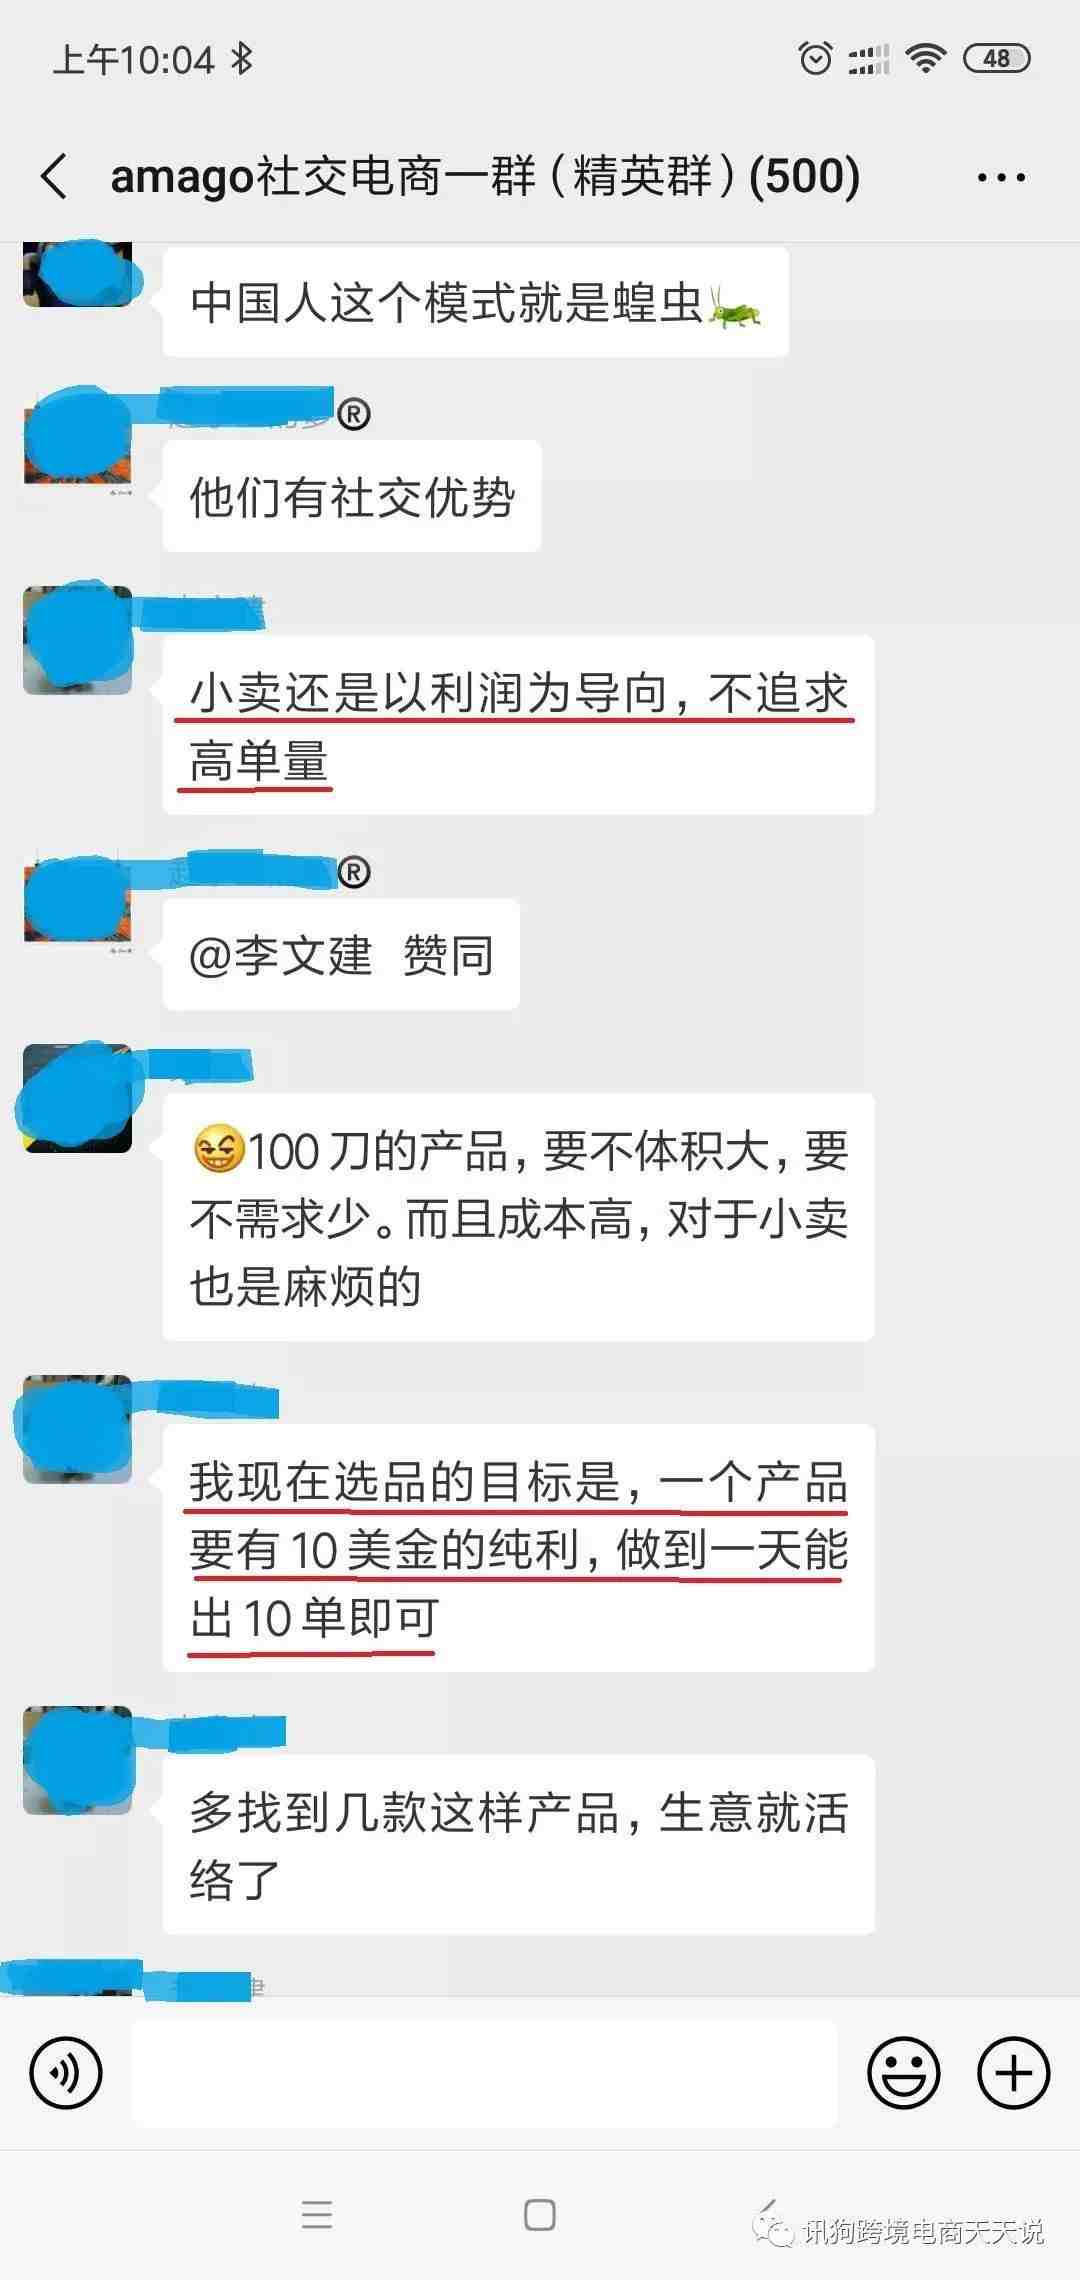Image resolution: width=1080 pixels, height=2280 pixels.
Task: Tap the battery indicator showing 48
Action: [996, 59]
